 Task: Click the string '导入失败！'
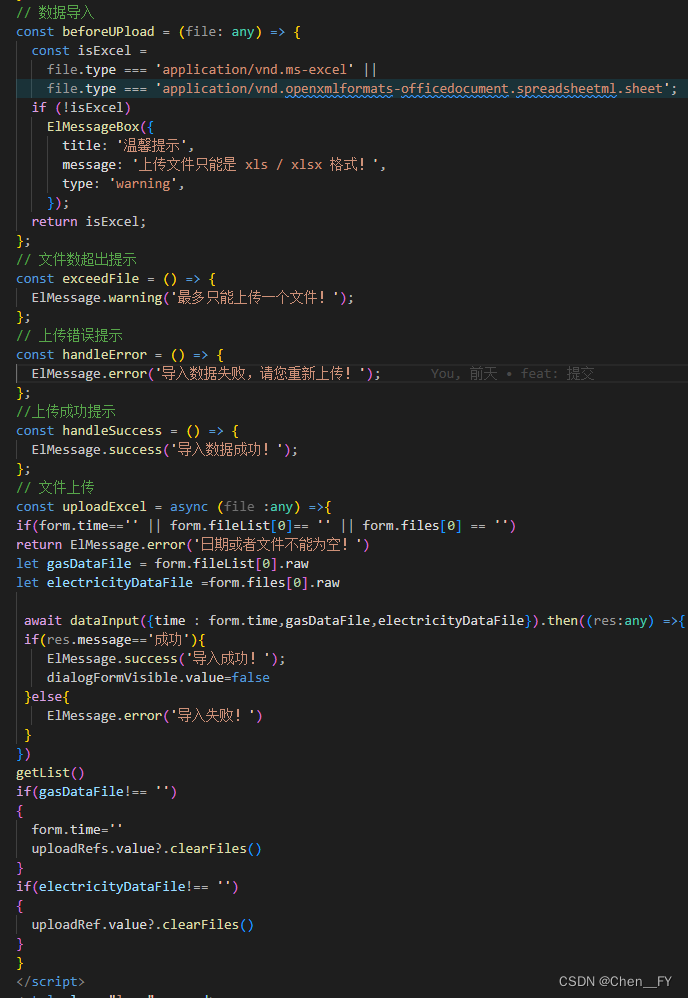tap(212, 715)
